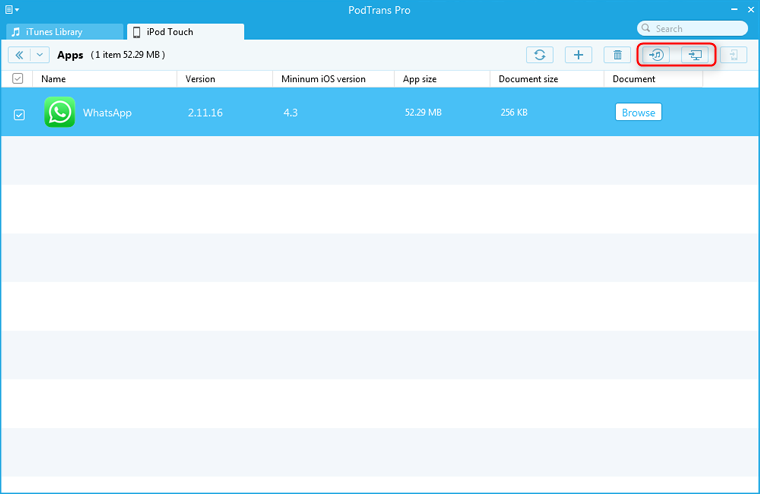This screenshot has width=760, height=494.
Task: Go back with the double-chevron icon
Action: coord(19,55)
